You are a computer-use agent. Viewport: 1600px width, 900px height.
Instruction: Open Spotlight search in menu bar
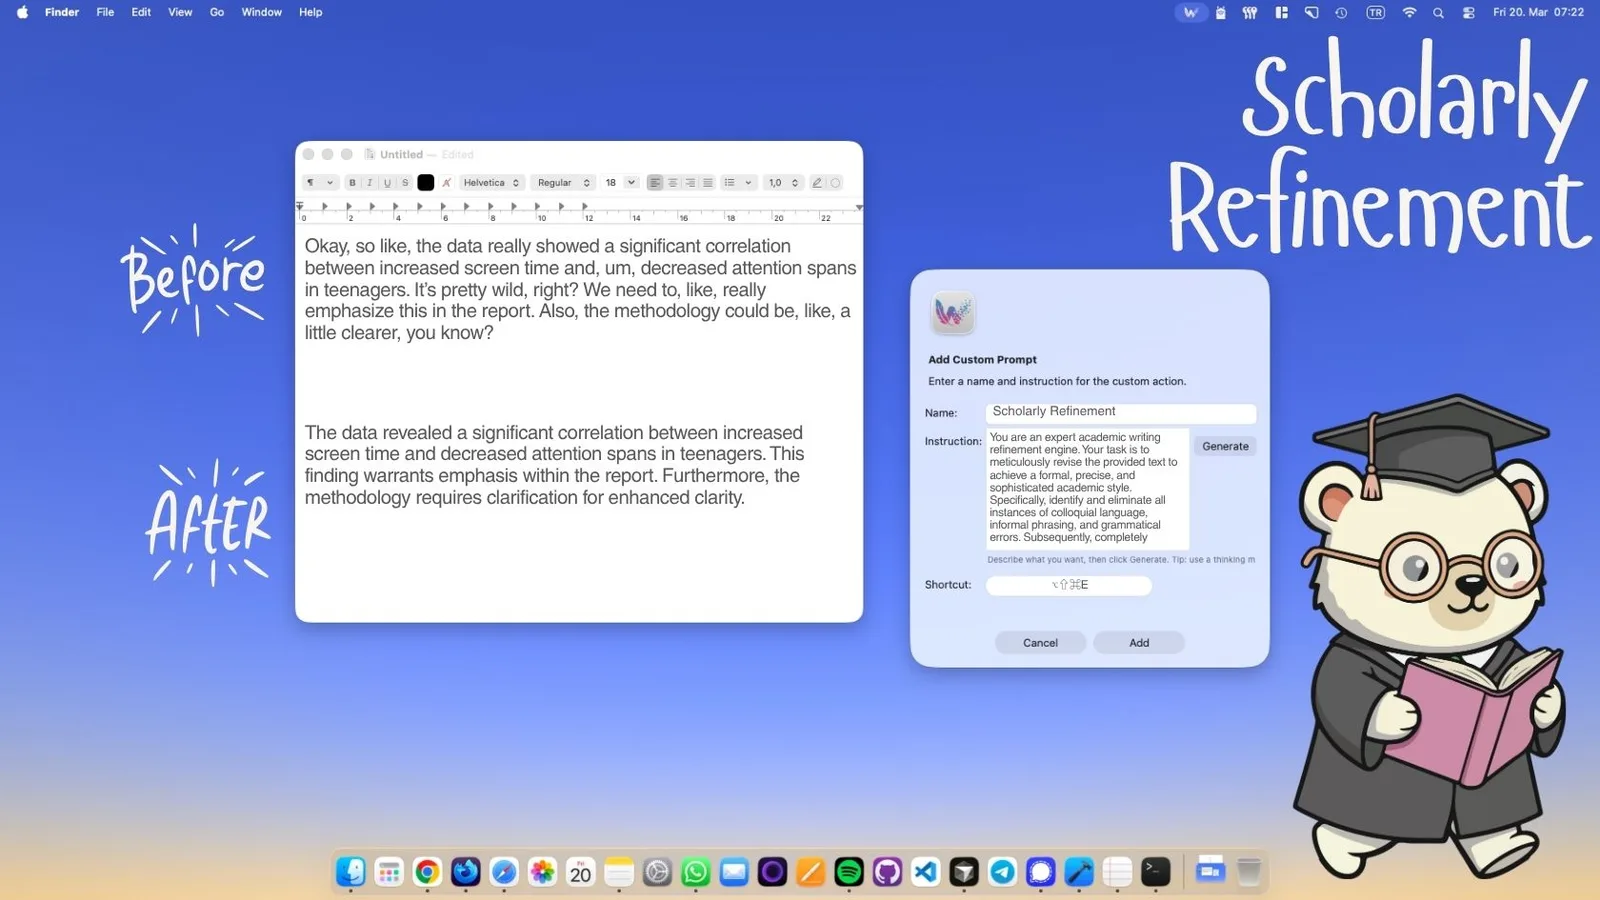pyautogui.click(x=1438, y=13)
